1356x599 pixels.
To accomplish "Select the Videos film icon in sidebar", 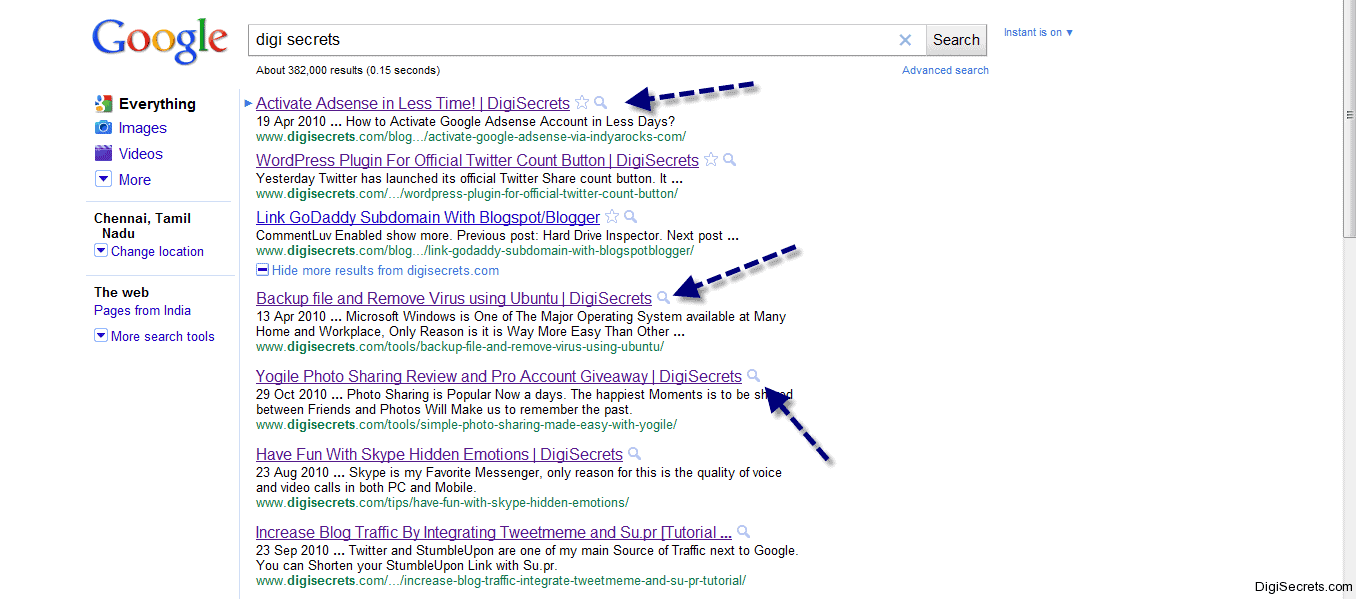I will click(103, 153).
